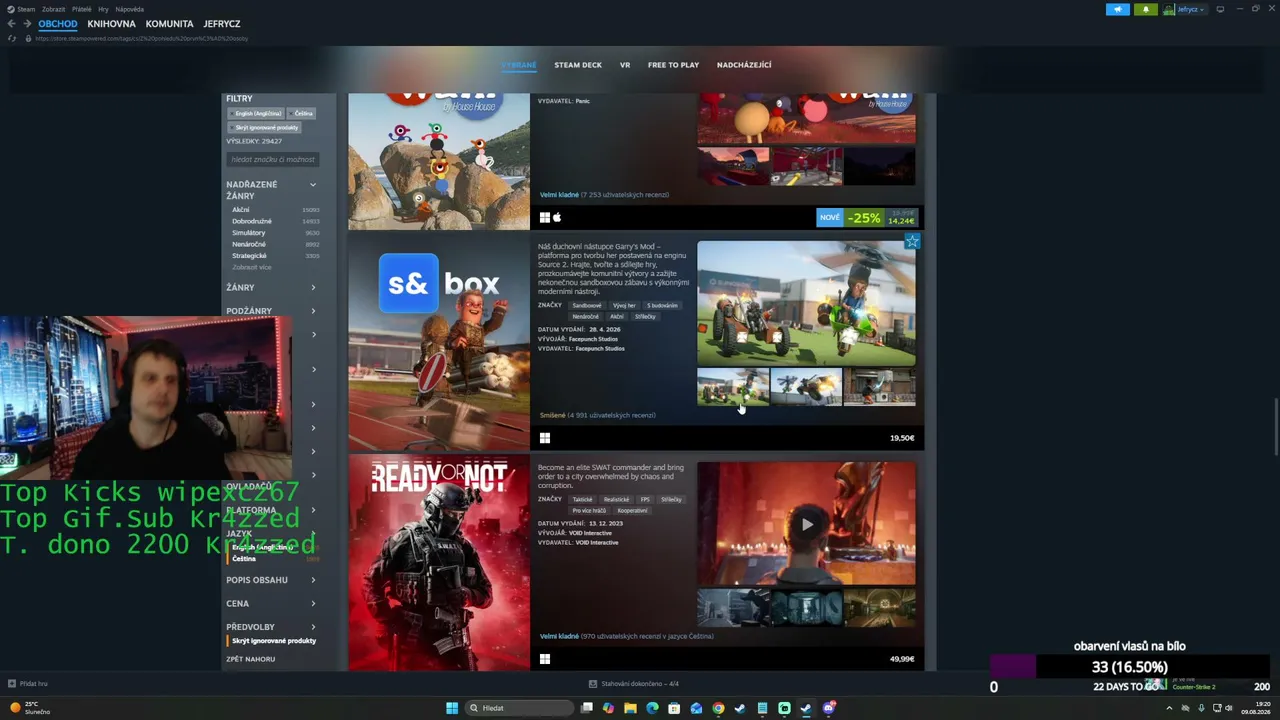The width and height of the screenshot is (1280, 720).
Task: Remove the English (Angličtina) filter chip
Action: pos(257,113)
